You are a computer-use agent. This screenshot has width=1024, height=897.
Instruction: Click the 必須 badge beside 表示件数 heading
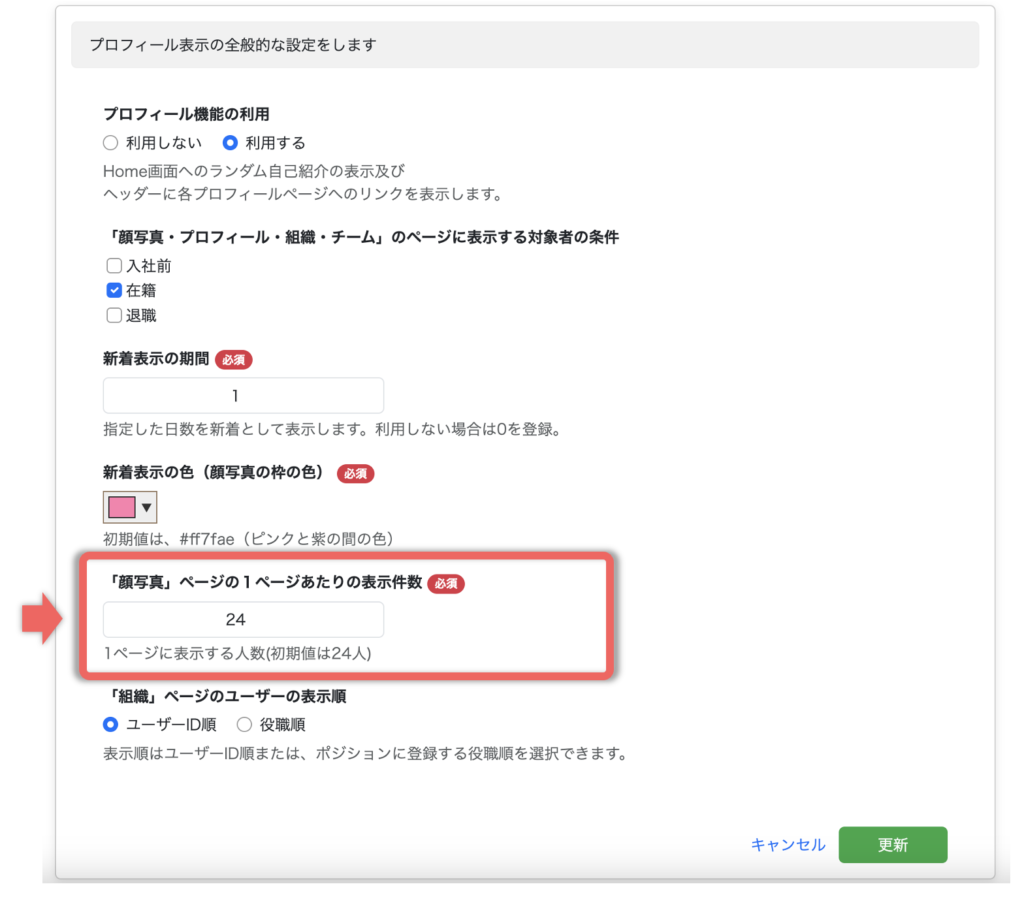pos(446,584)
